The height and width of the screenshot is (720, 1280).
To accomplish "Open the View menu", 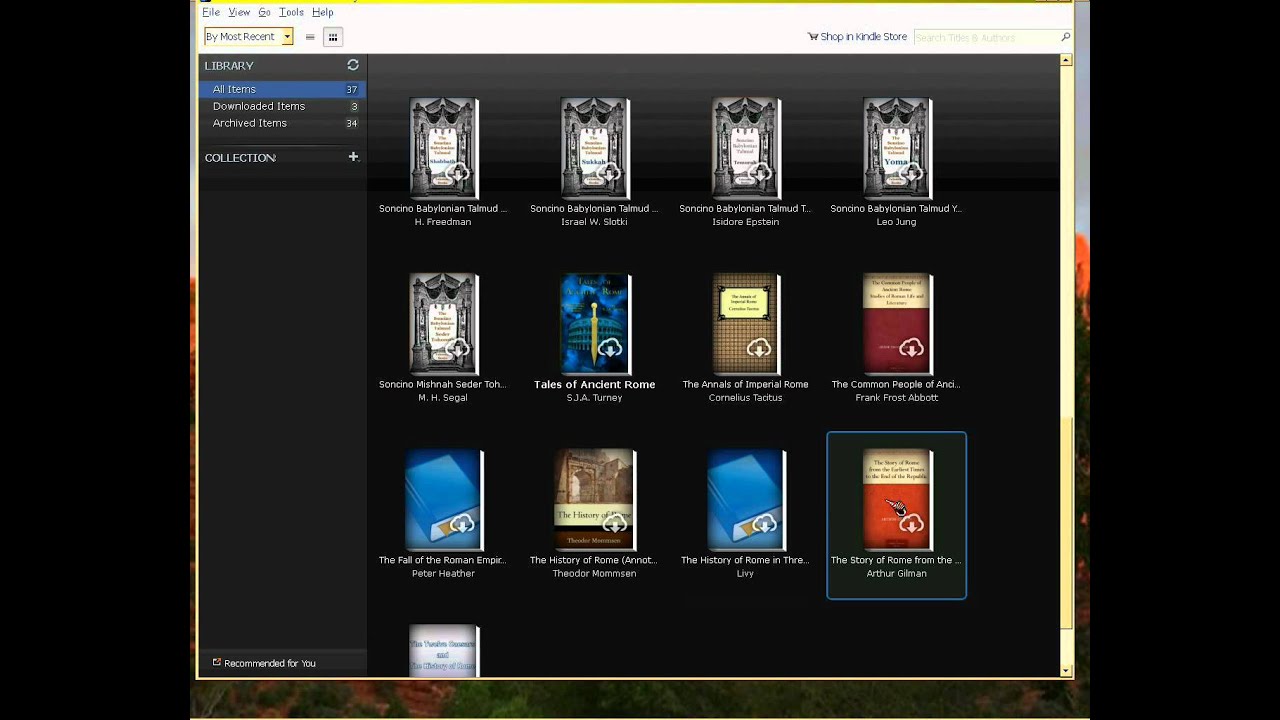I will click(239, 12).
